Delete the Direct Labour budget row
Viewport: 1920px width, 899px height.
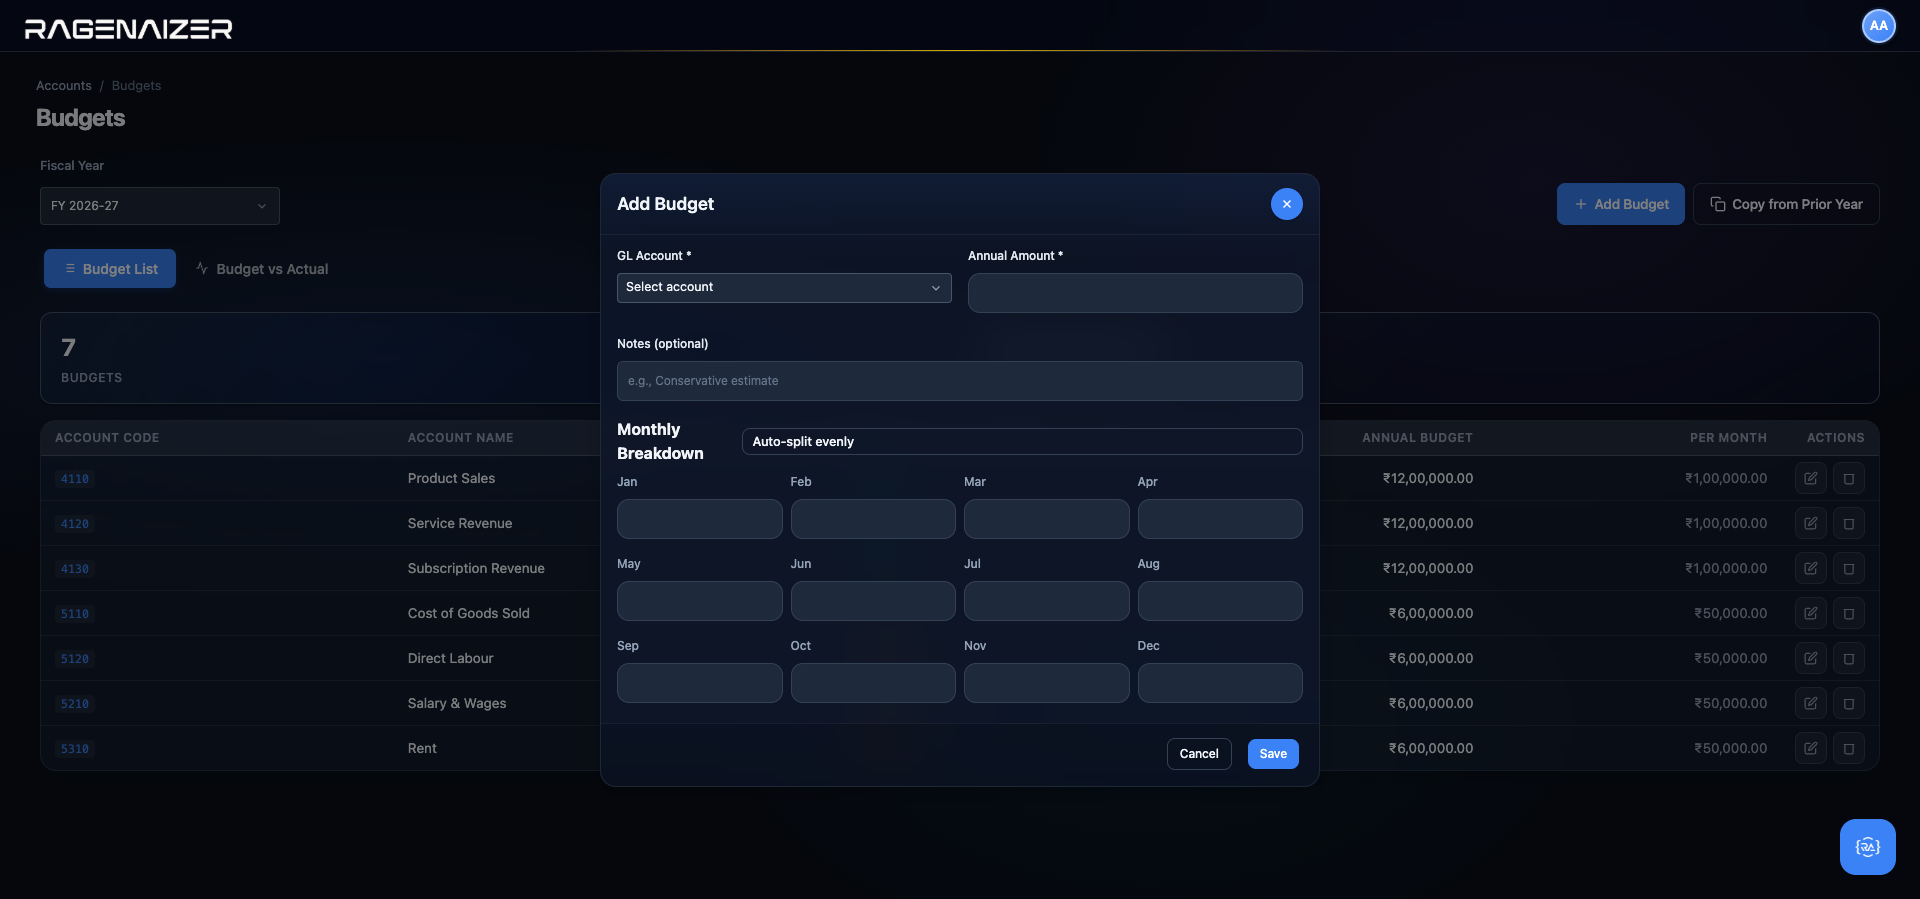click(1849, 659)
